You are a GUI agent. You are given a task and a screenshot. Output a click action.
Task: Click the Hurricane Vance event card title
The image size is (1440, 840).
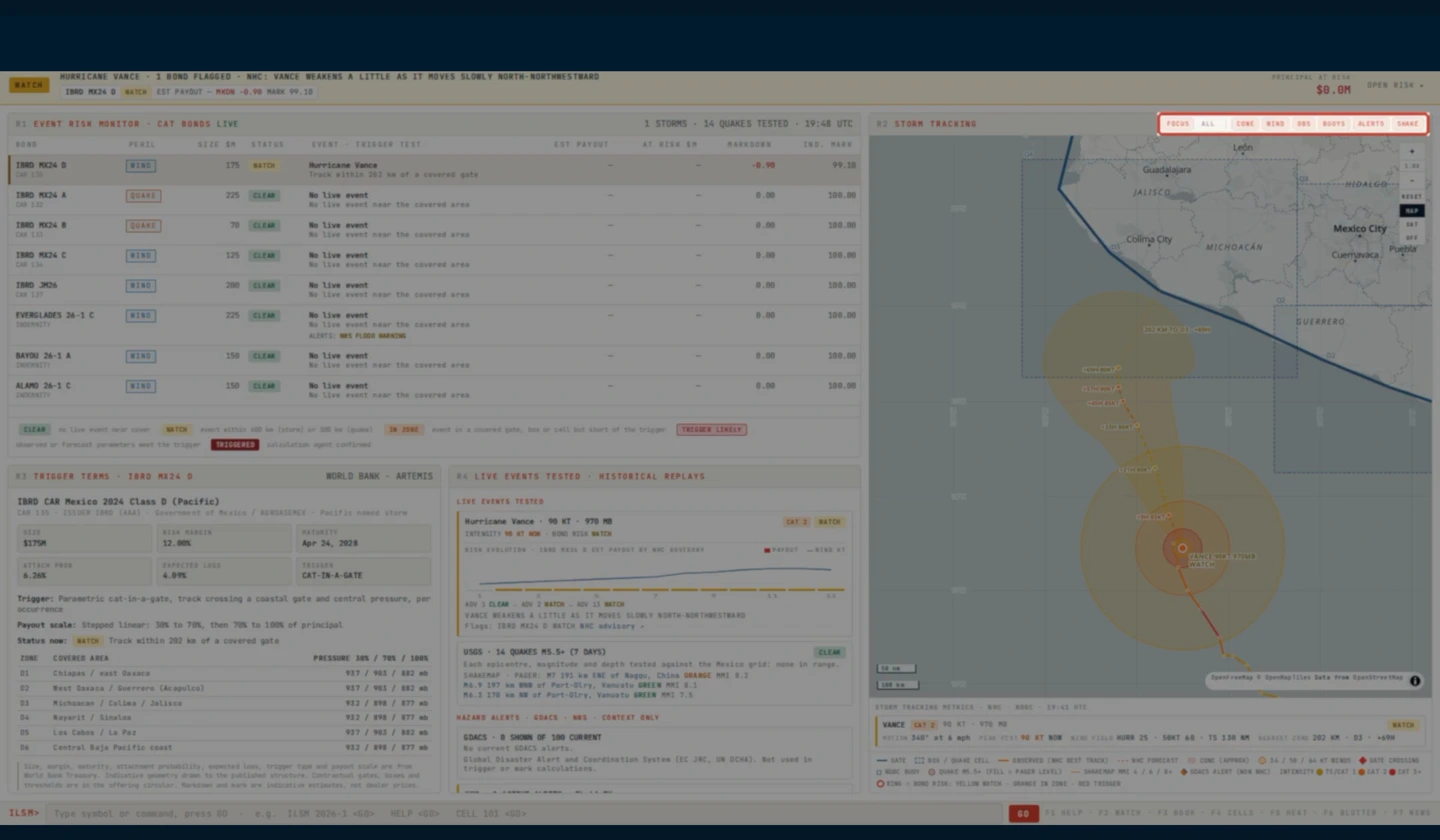coord(538,522)
